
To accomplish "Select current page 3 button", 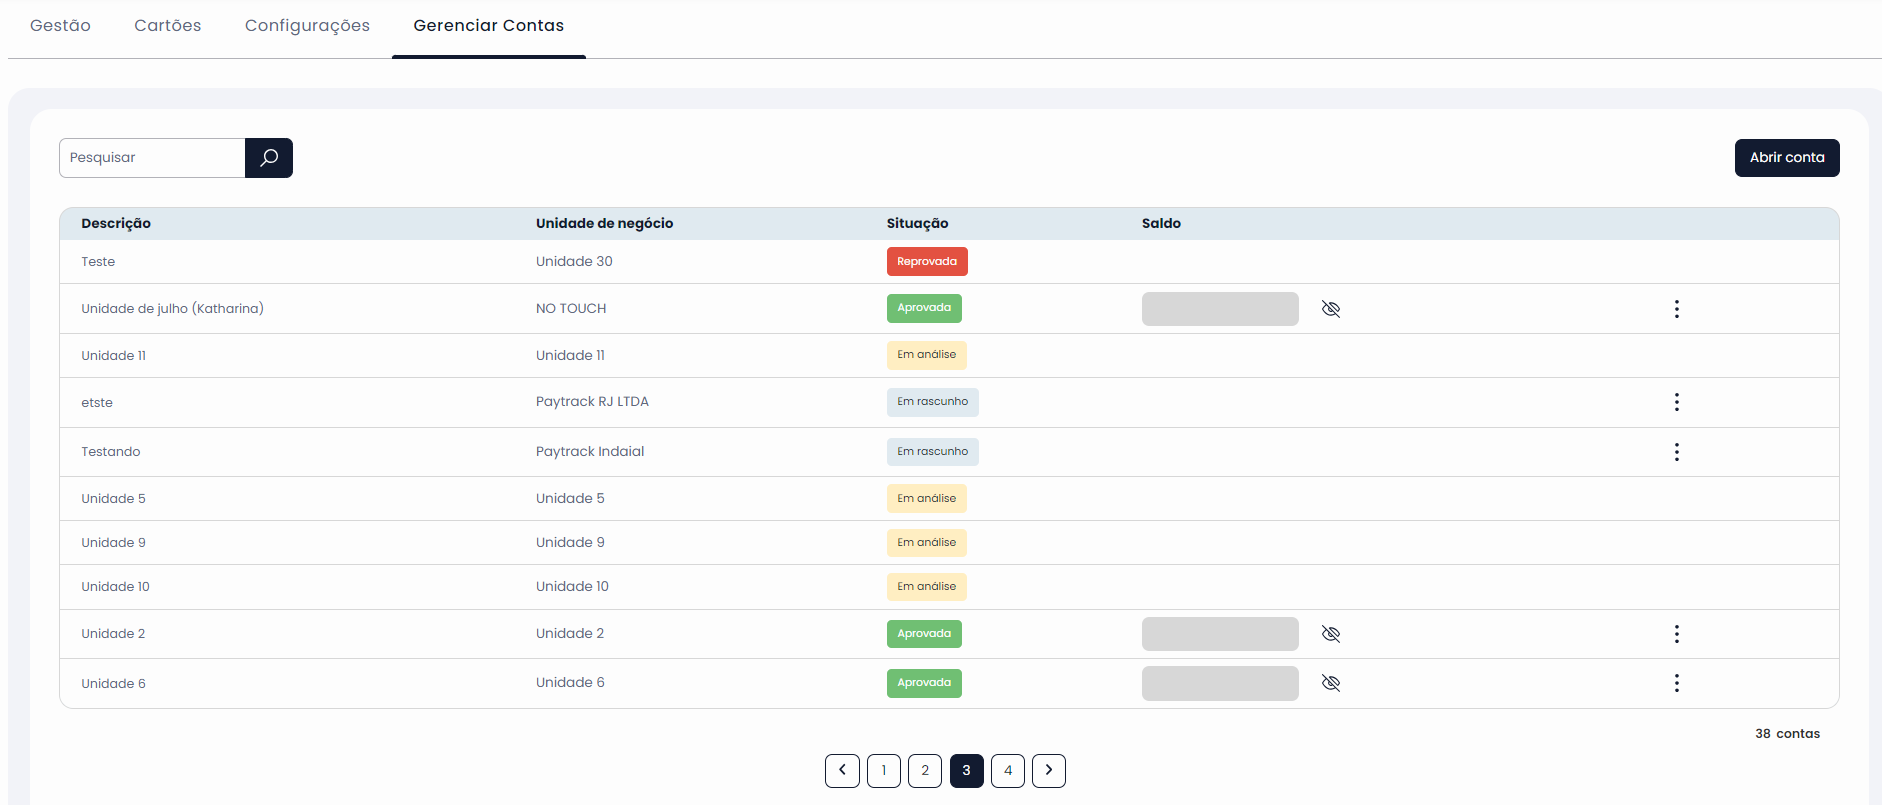I will click(967, 771).
